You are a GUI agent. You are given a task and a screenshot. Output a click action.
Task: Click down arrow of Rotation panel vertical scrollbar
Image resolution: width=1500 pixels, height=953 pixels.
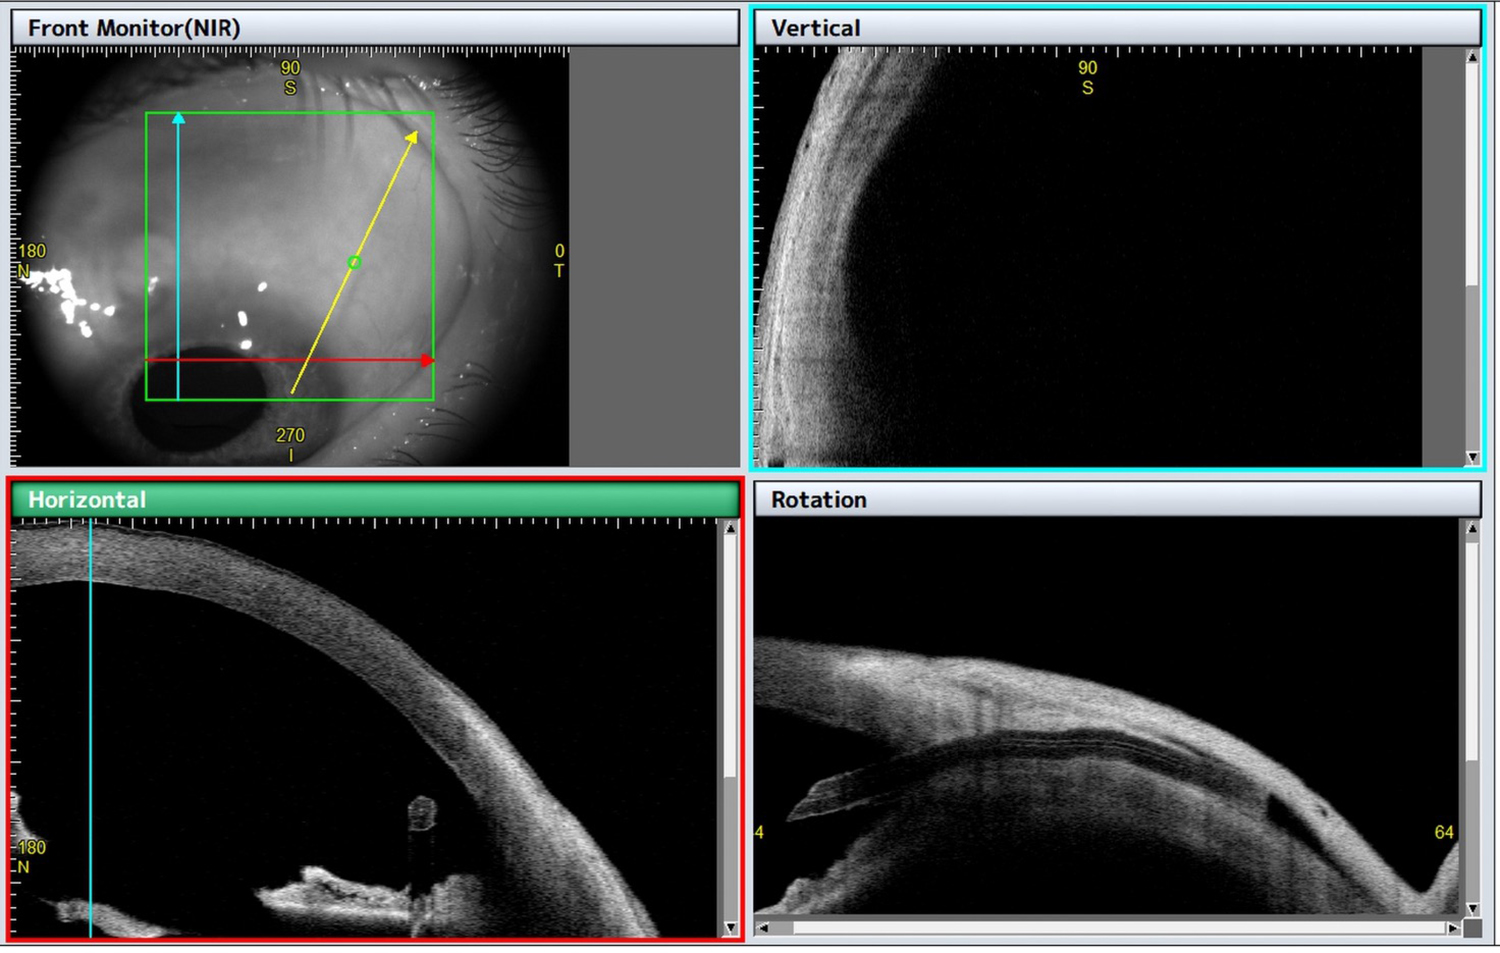click(x=1472, y=908)
